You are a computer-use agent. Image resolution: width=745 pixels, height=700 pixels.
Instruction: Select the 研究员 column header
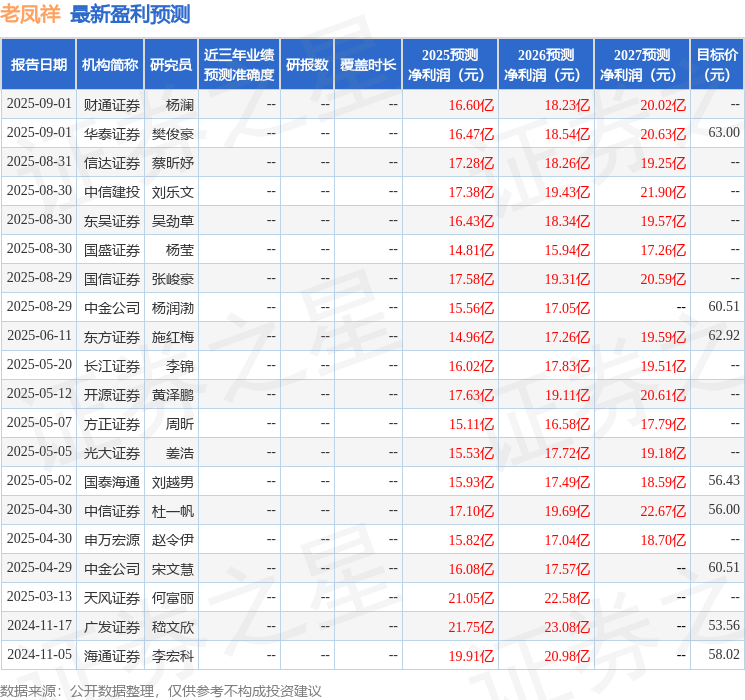tap(170, 65)
